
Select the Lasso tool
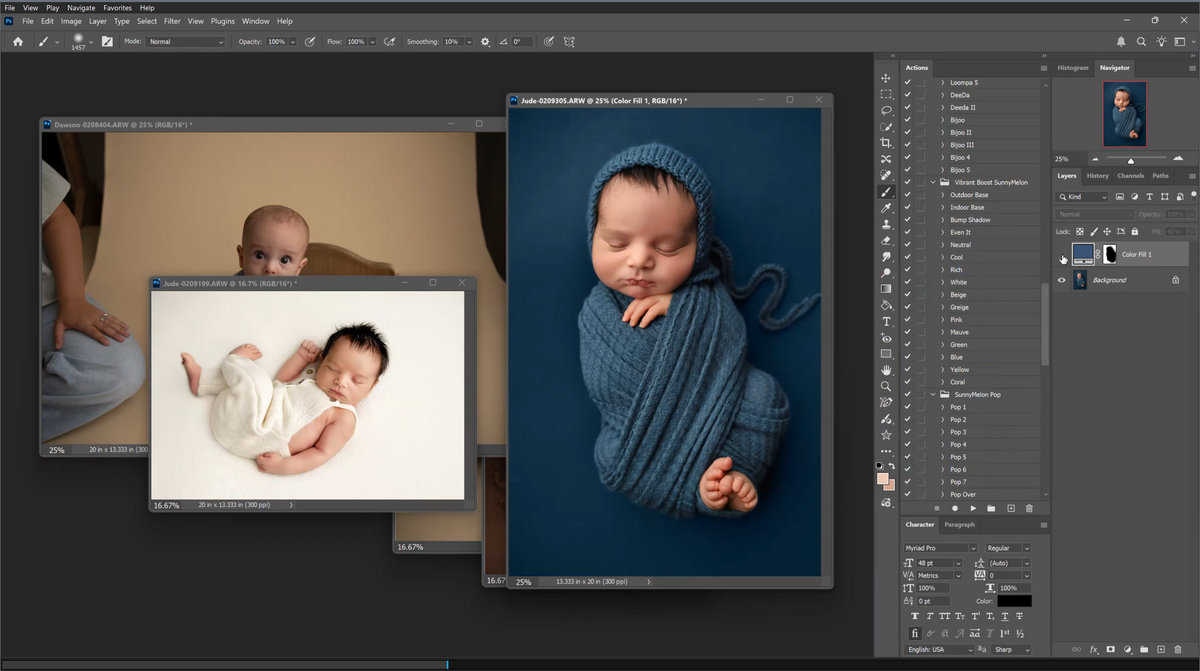(886, 110)
